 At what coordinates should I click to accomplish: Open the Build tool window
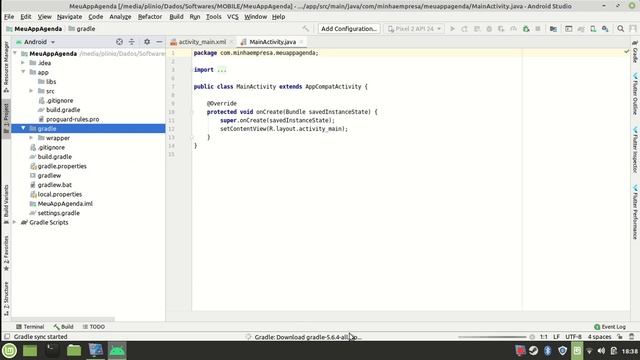tap(63, 327)
